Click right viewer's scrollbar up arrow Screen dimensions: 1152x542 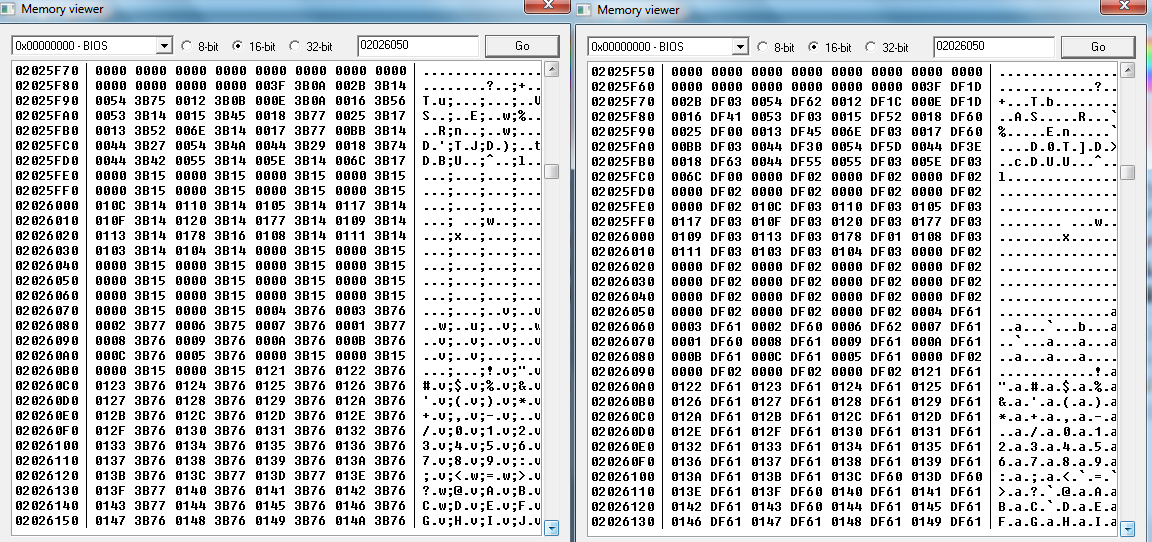tap(1127, 69)
